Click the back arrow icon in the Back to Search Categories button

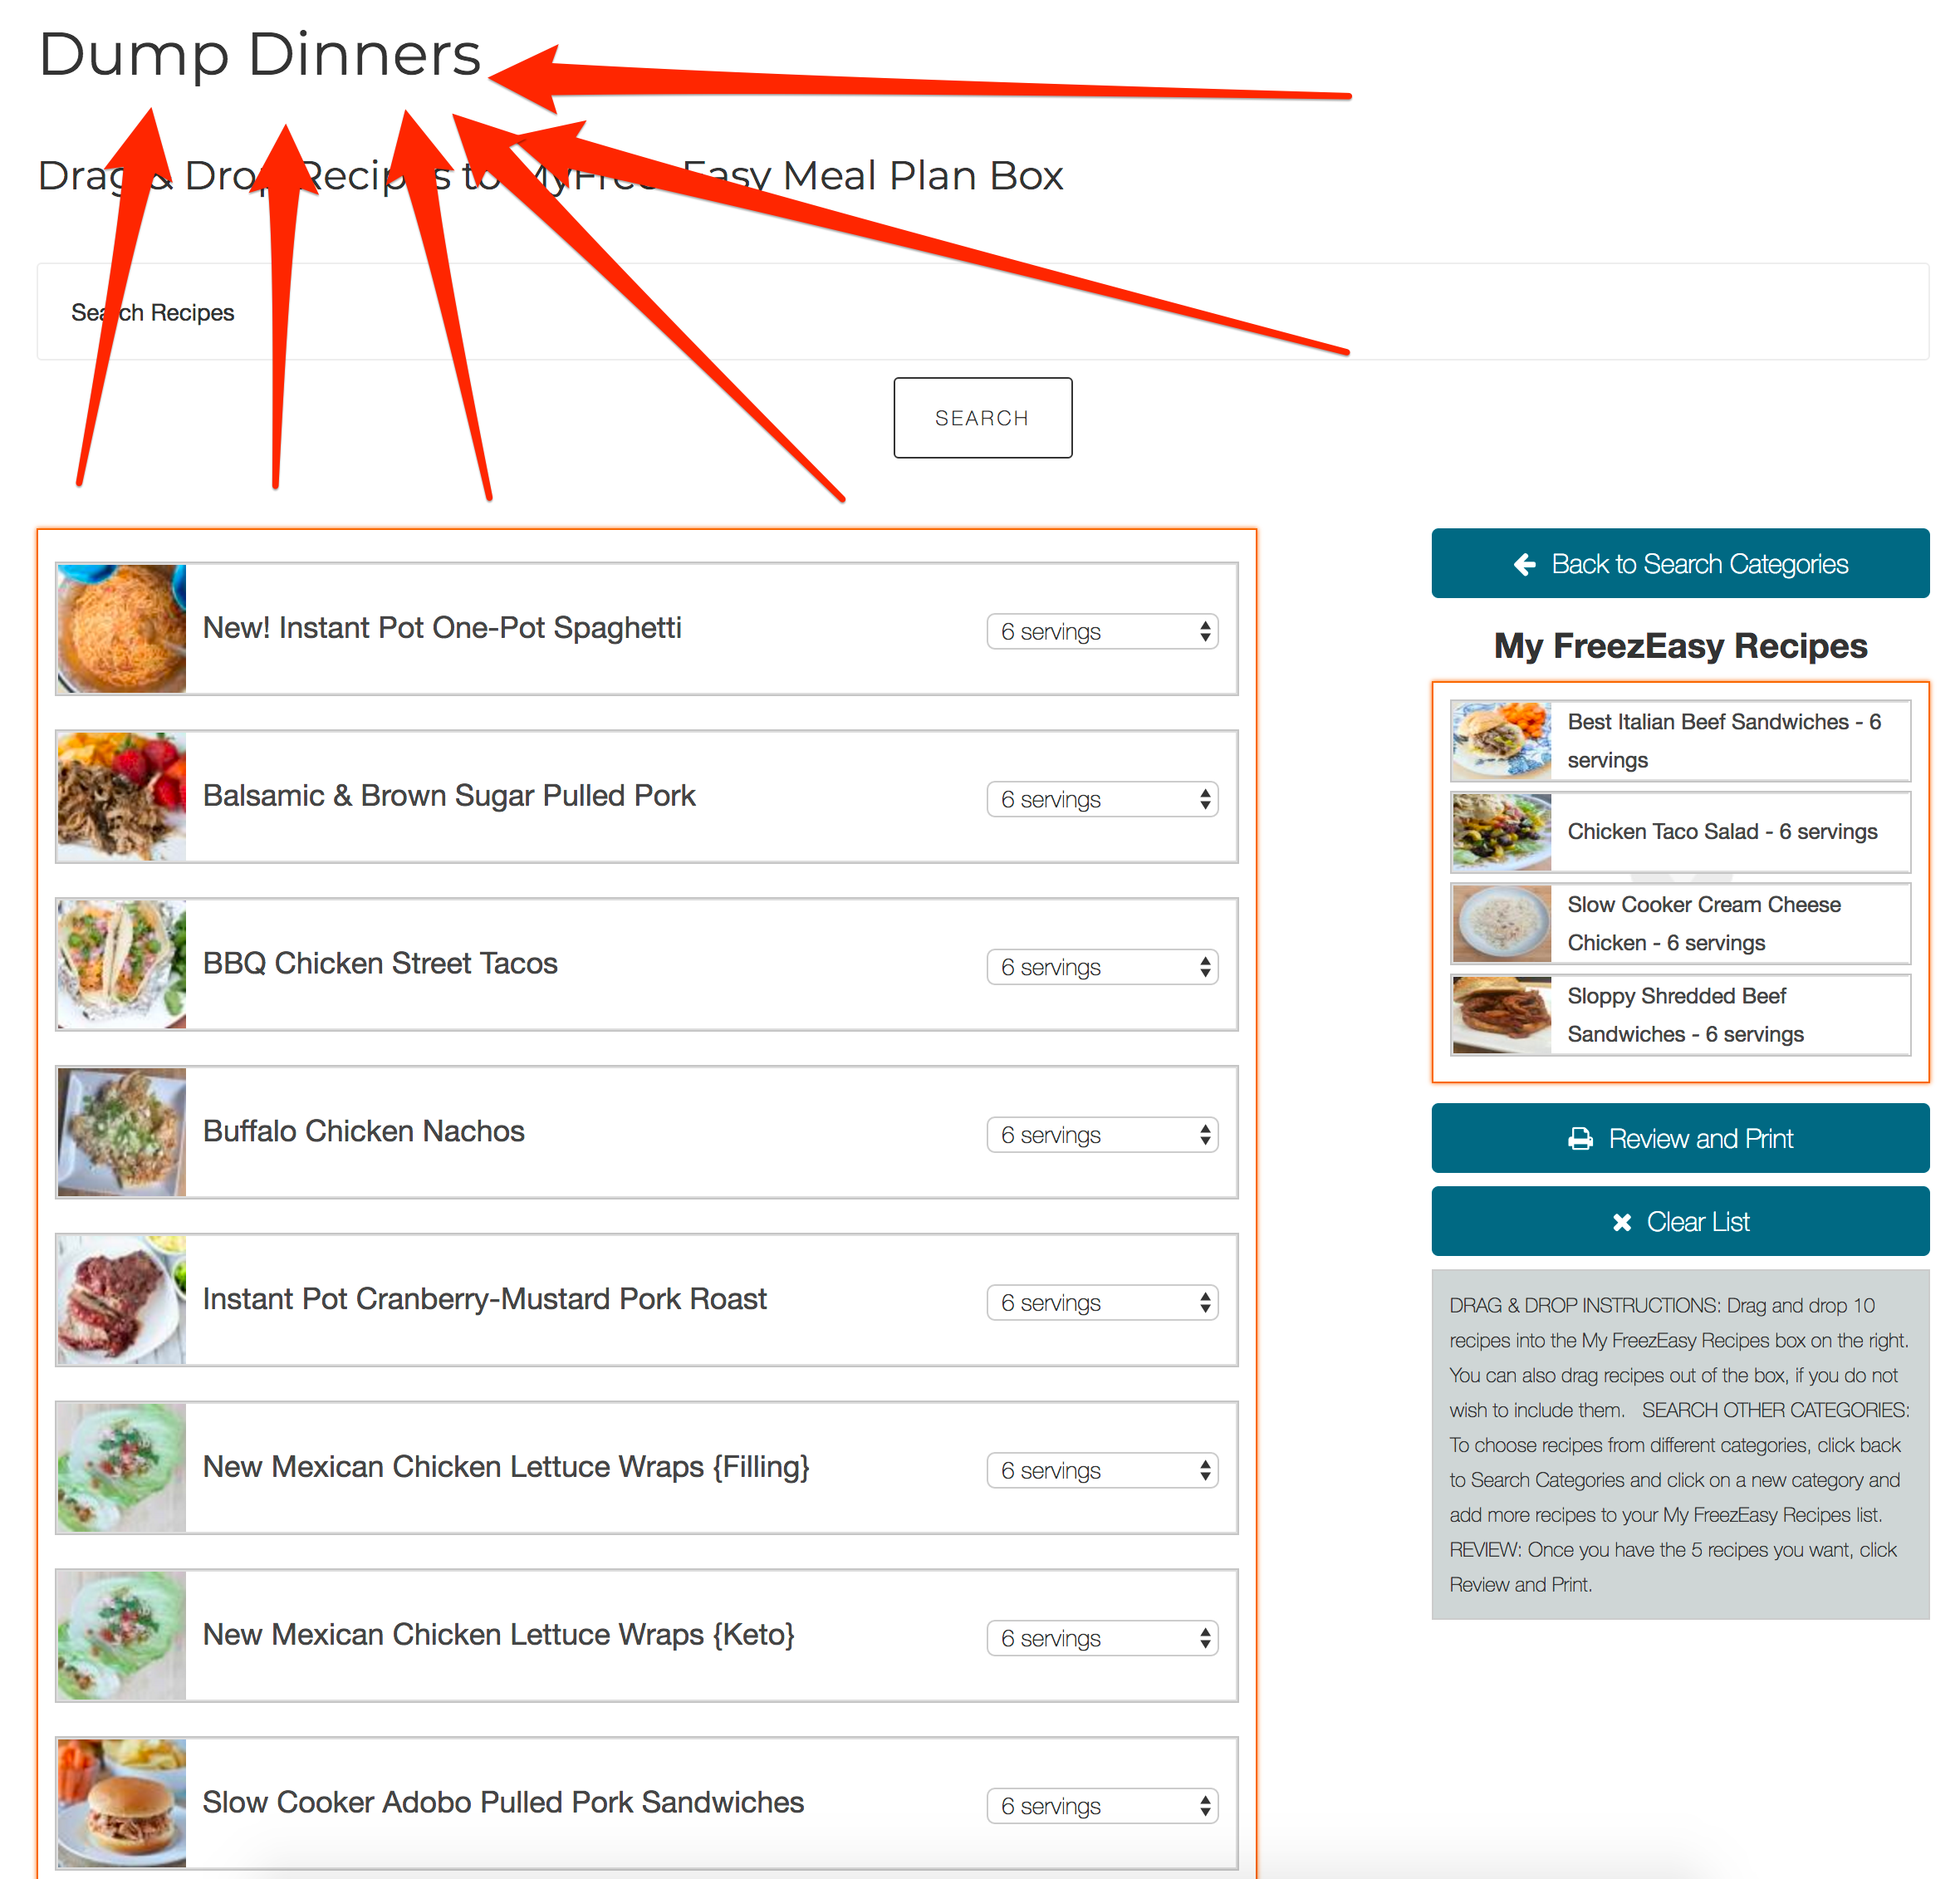pos(1524,565)
